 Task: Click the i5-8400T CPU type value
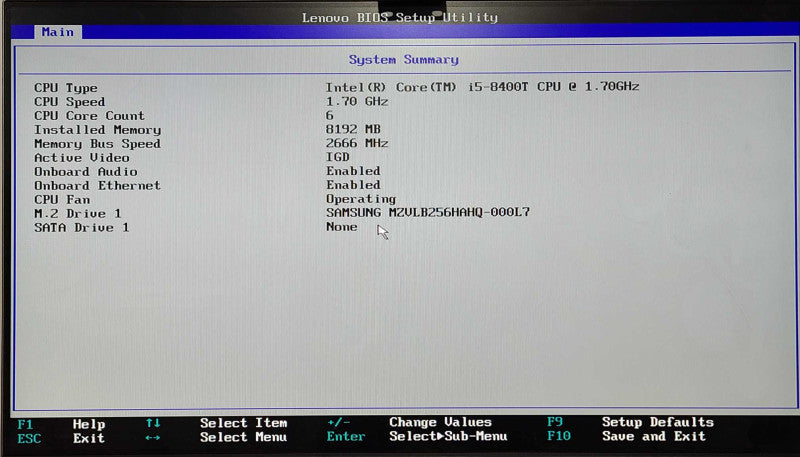point(482,87)
